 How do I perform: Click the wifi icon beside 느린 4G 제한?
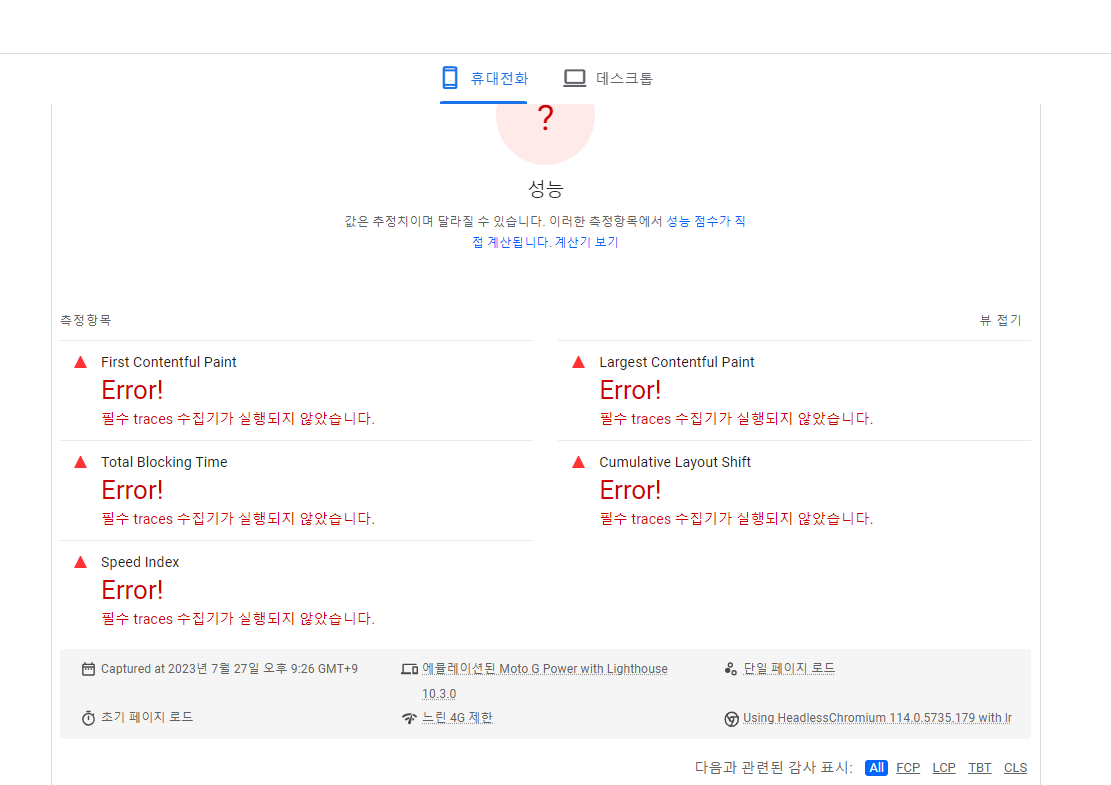pos(408,718)
